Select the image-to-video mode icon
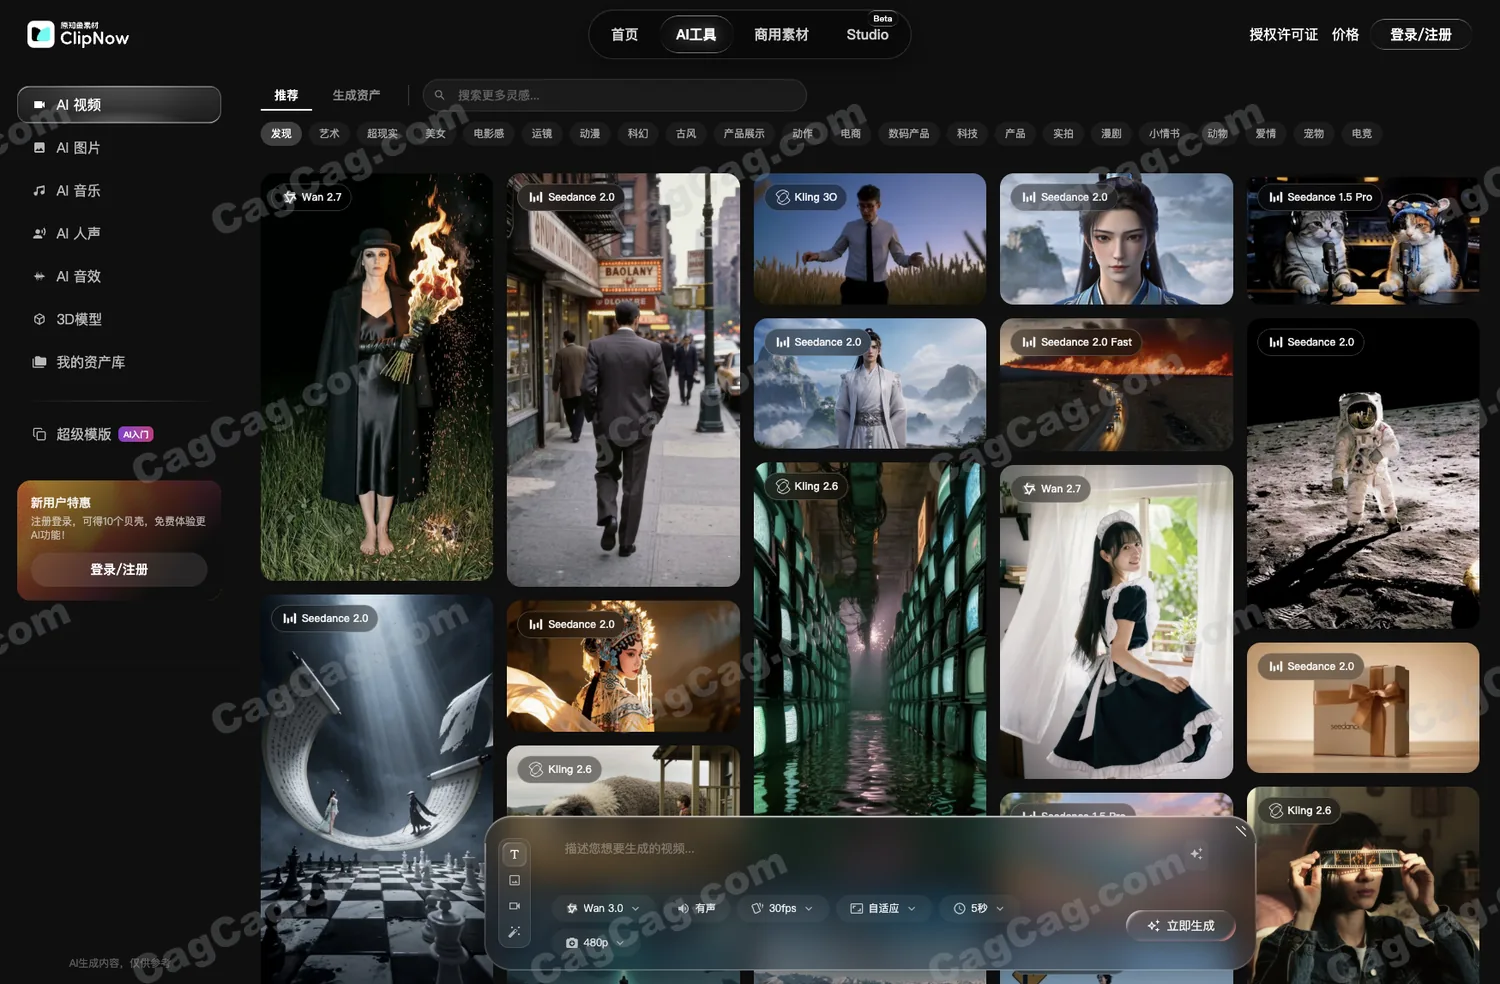 point(514,881)
